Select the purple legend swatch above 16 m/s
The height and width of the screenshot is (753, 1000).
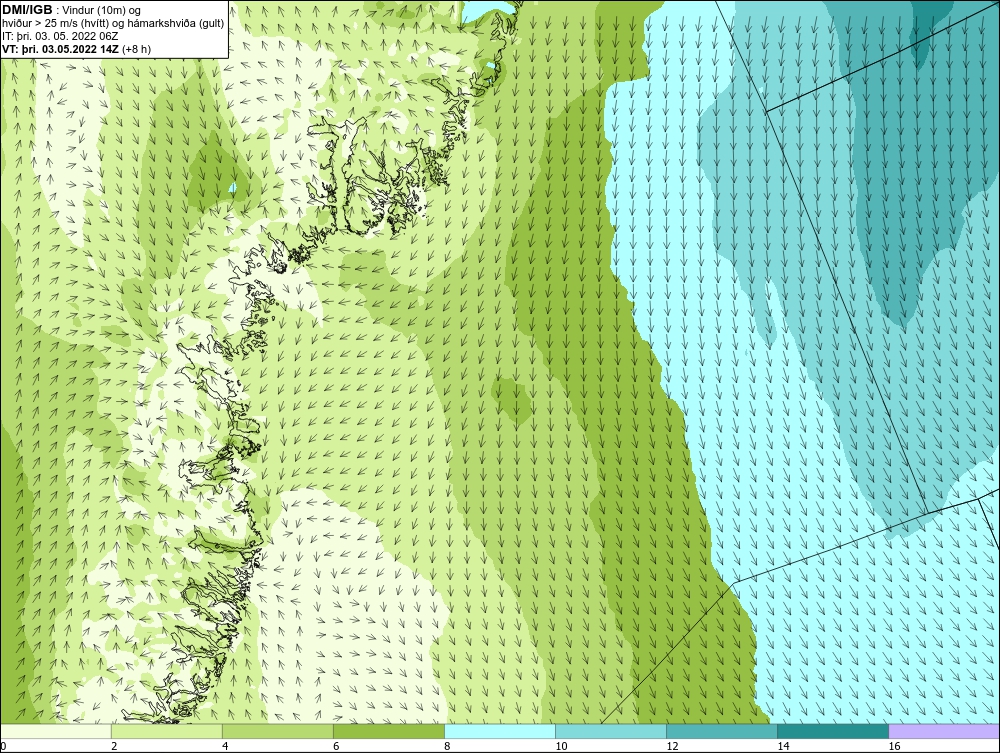click(x=945, y=731)
